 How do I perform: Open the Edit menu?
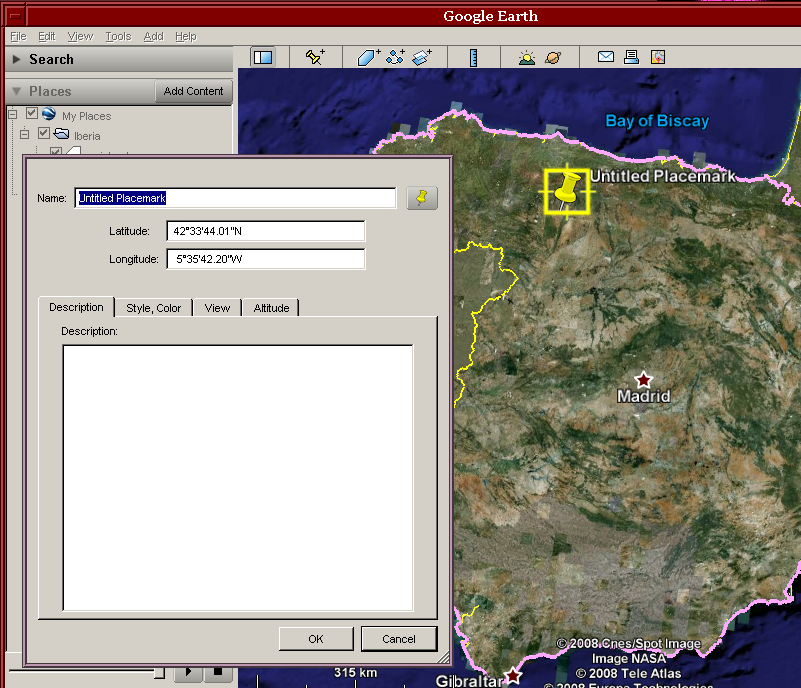click(46, 36)
